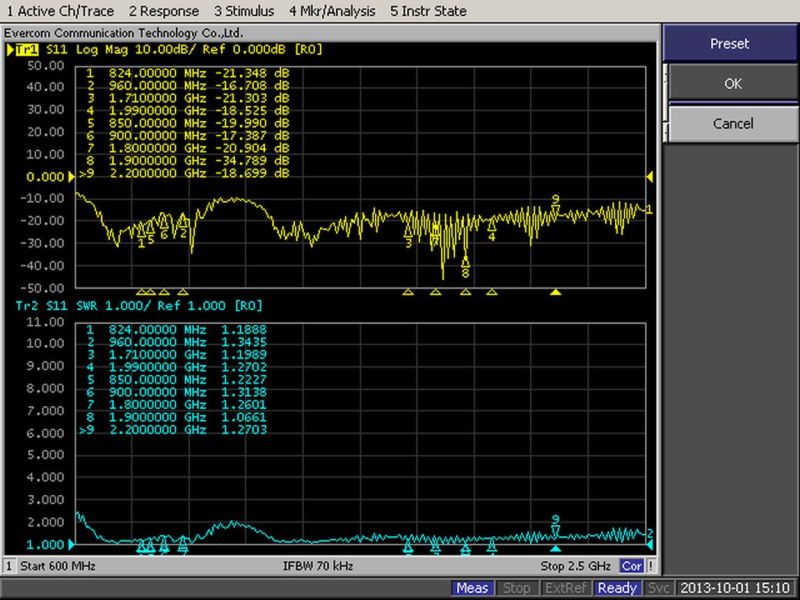The width and height of the screenshot is (800, 600).
Task: Select SWR marker row 1.99 GHz 1.2702
Action: (176, 367)
